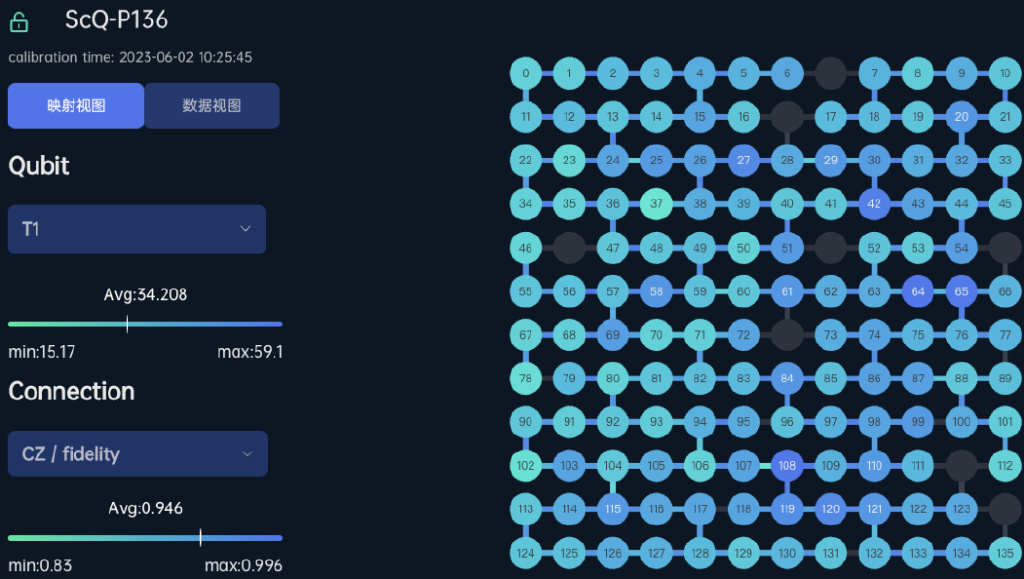Select qubit node 108
The height and width of the screenshot is (579, 1024).
pyautogui.click(x=788, y=465)
